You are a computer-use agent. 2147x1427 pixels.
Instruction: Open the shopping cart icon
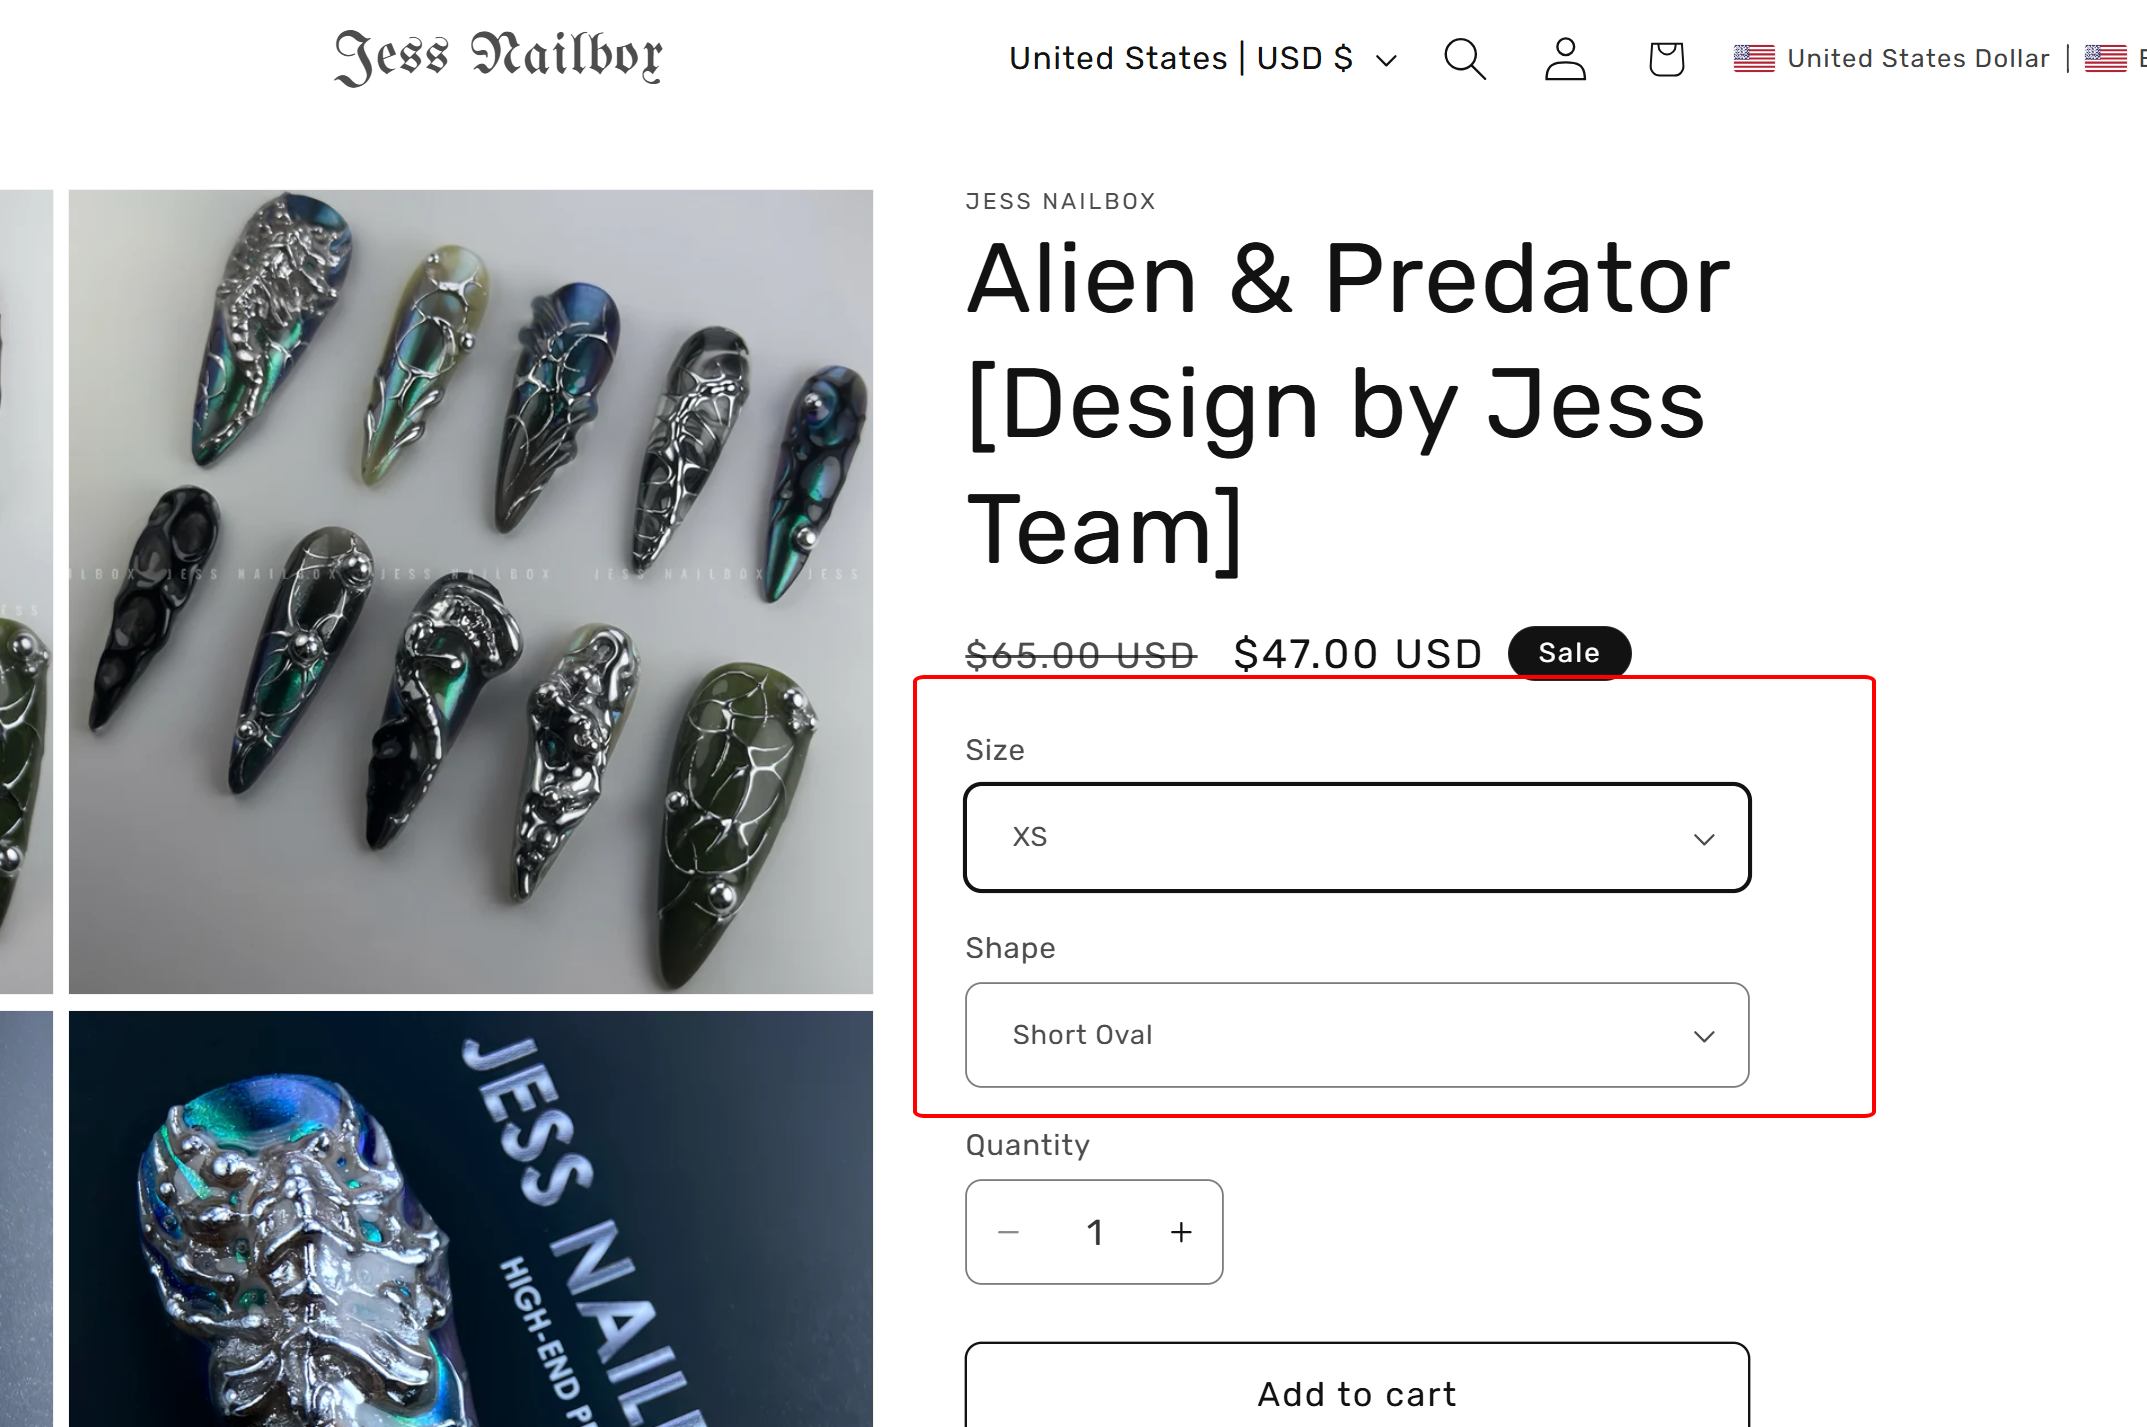(1666, 59)
